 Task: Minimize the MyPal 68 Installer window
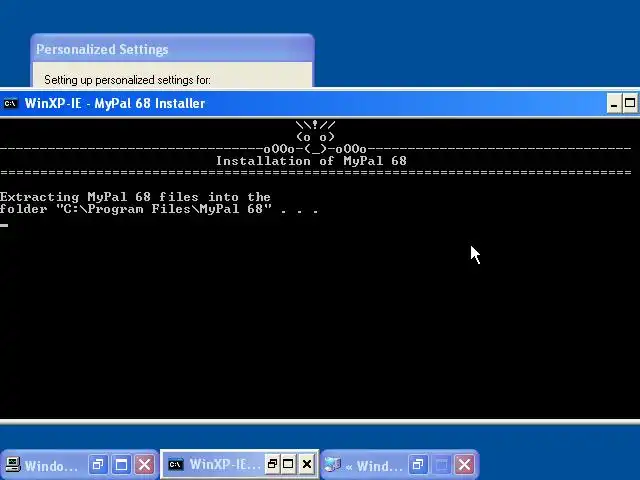pyautogui.click(x=613, y=103)
